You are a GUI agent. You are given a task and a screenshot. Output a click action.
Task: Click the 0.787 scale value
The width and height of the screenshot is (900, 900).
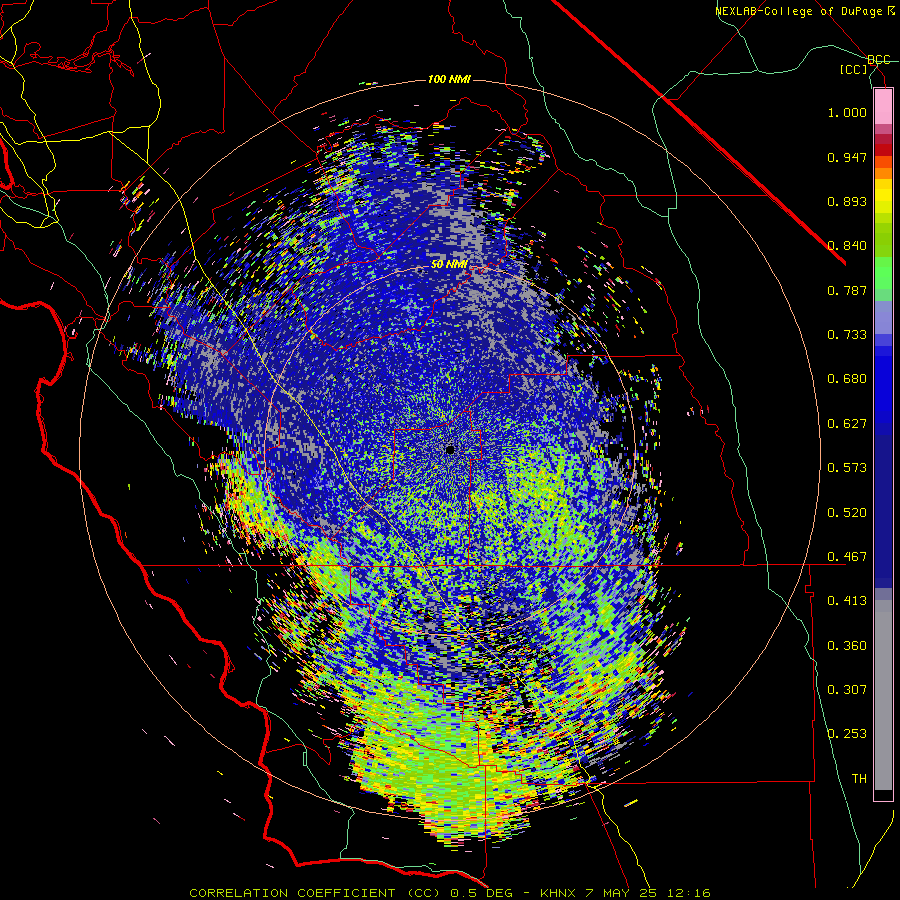click(847, 290)
